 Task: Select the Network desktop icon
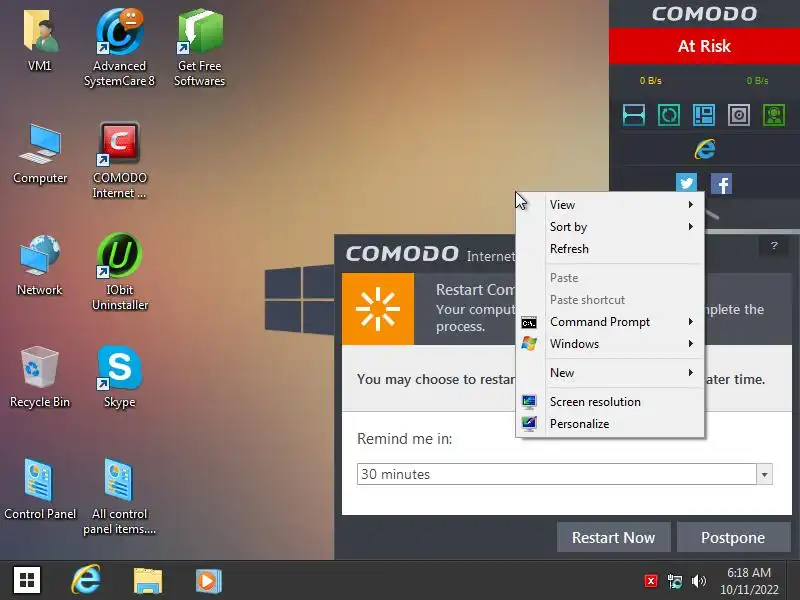click(x=40, y=265)
